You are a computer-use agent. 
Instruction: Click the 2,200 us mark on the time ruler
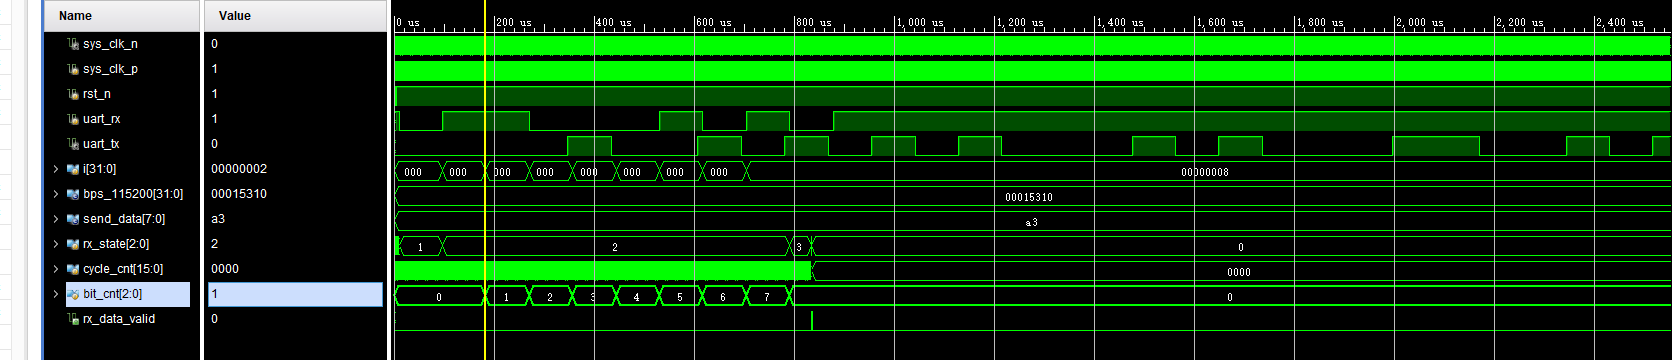[x=1519, y=22]
